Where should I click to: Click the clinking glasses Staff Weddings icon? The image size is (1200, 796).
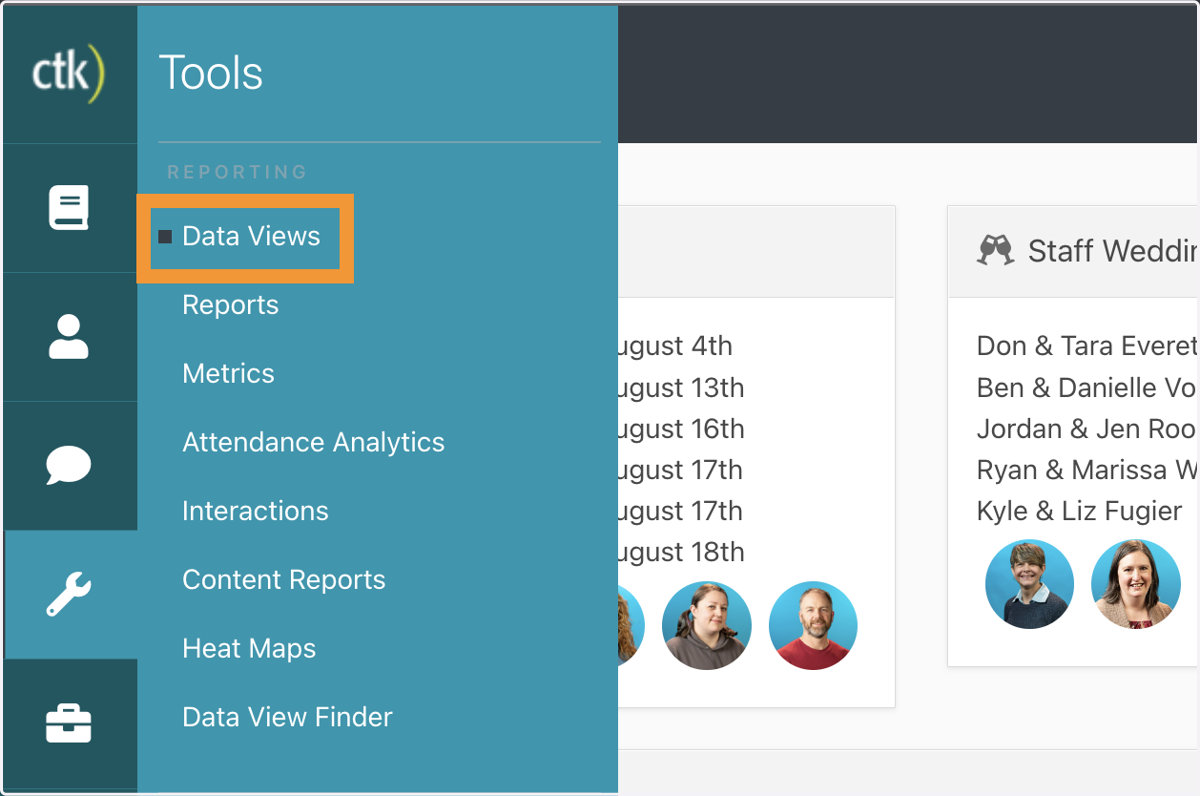[995, 250]
